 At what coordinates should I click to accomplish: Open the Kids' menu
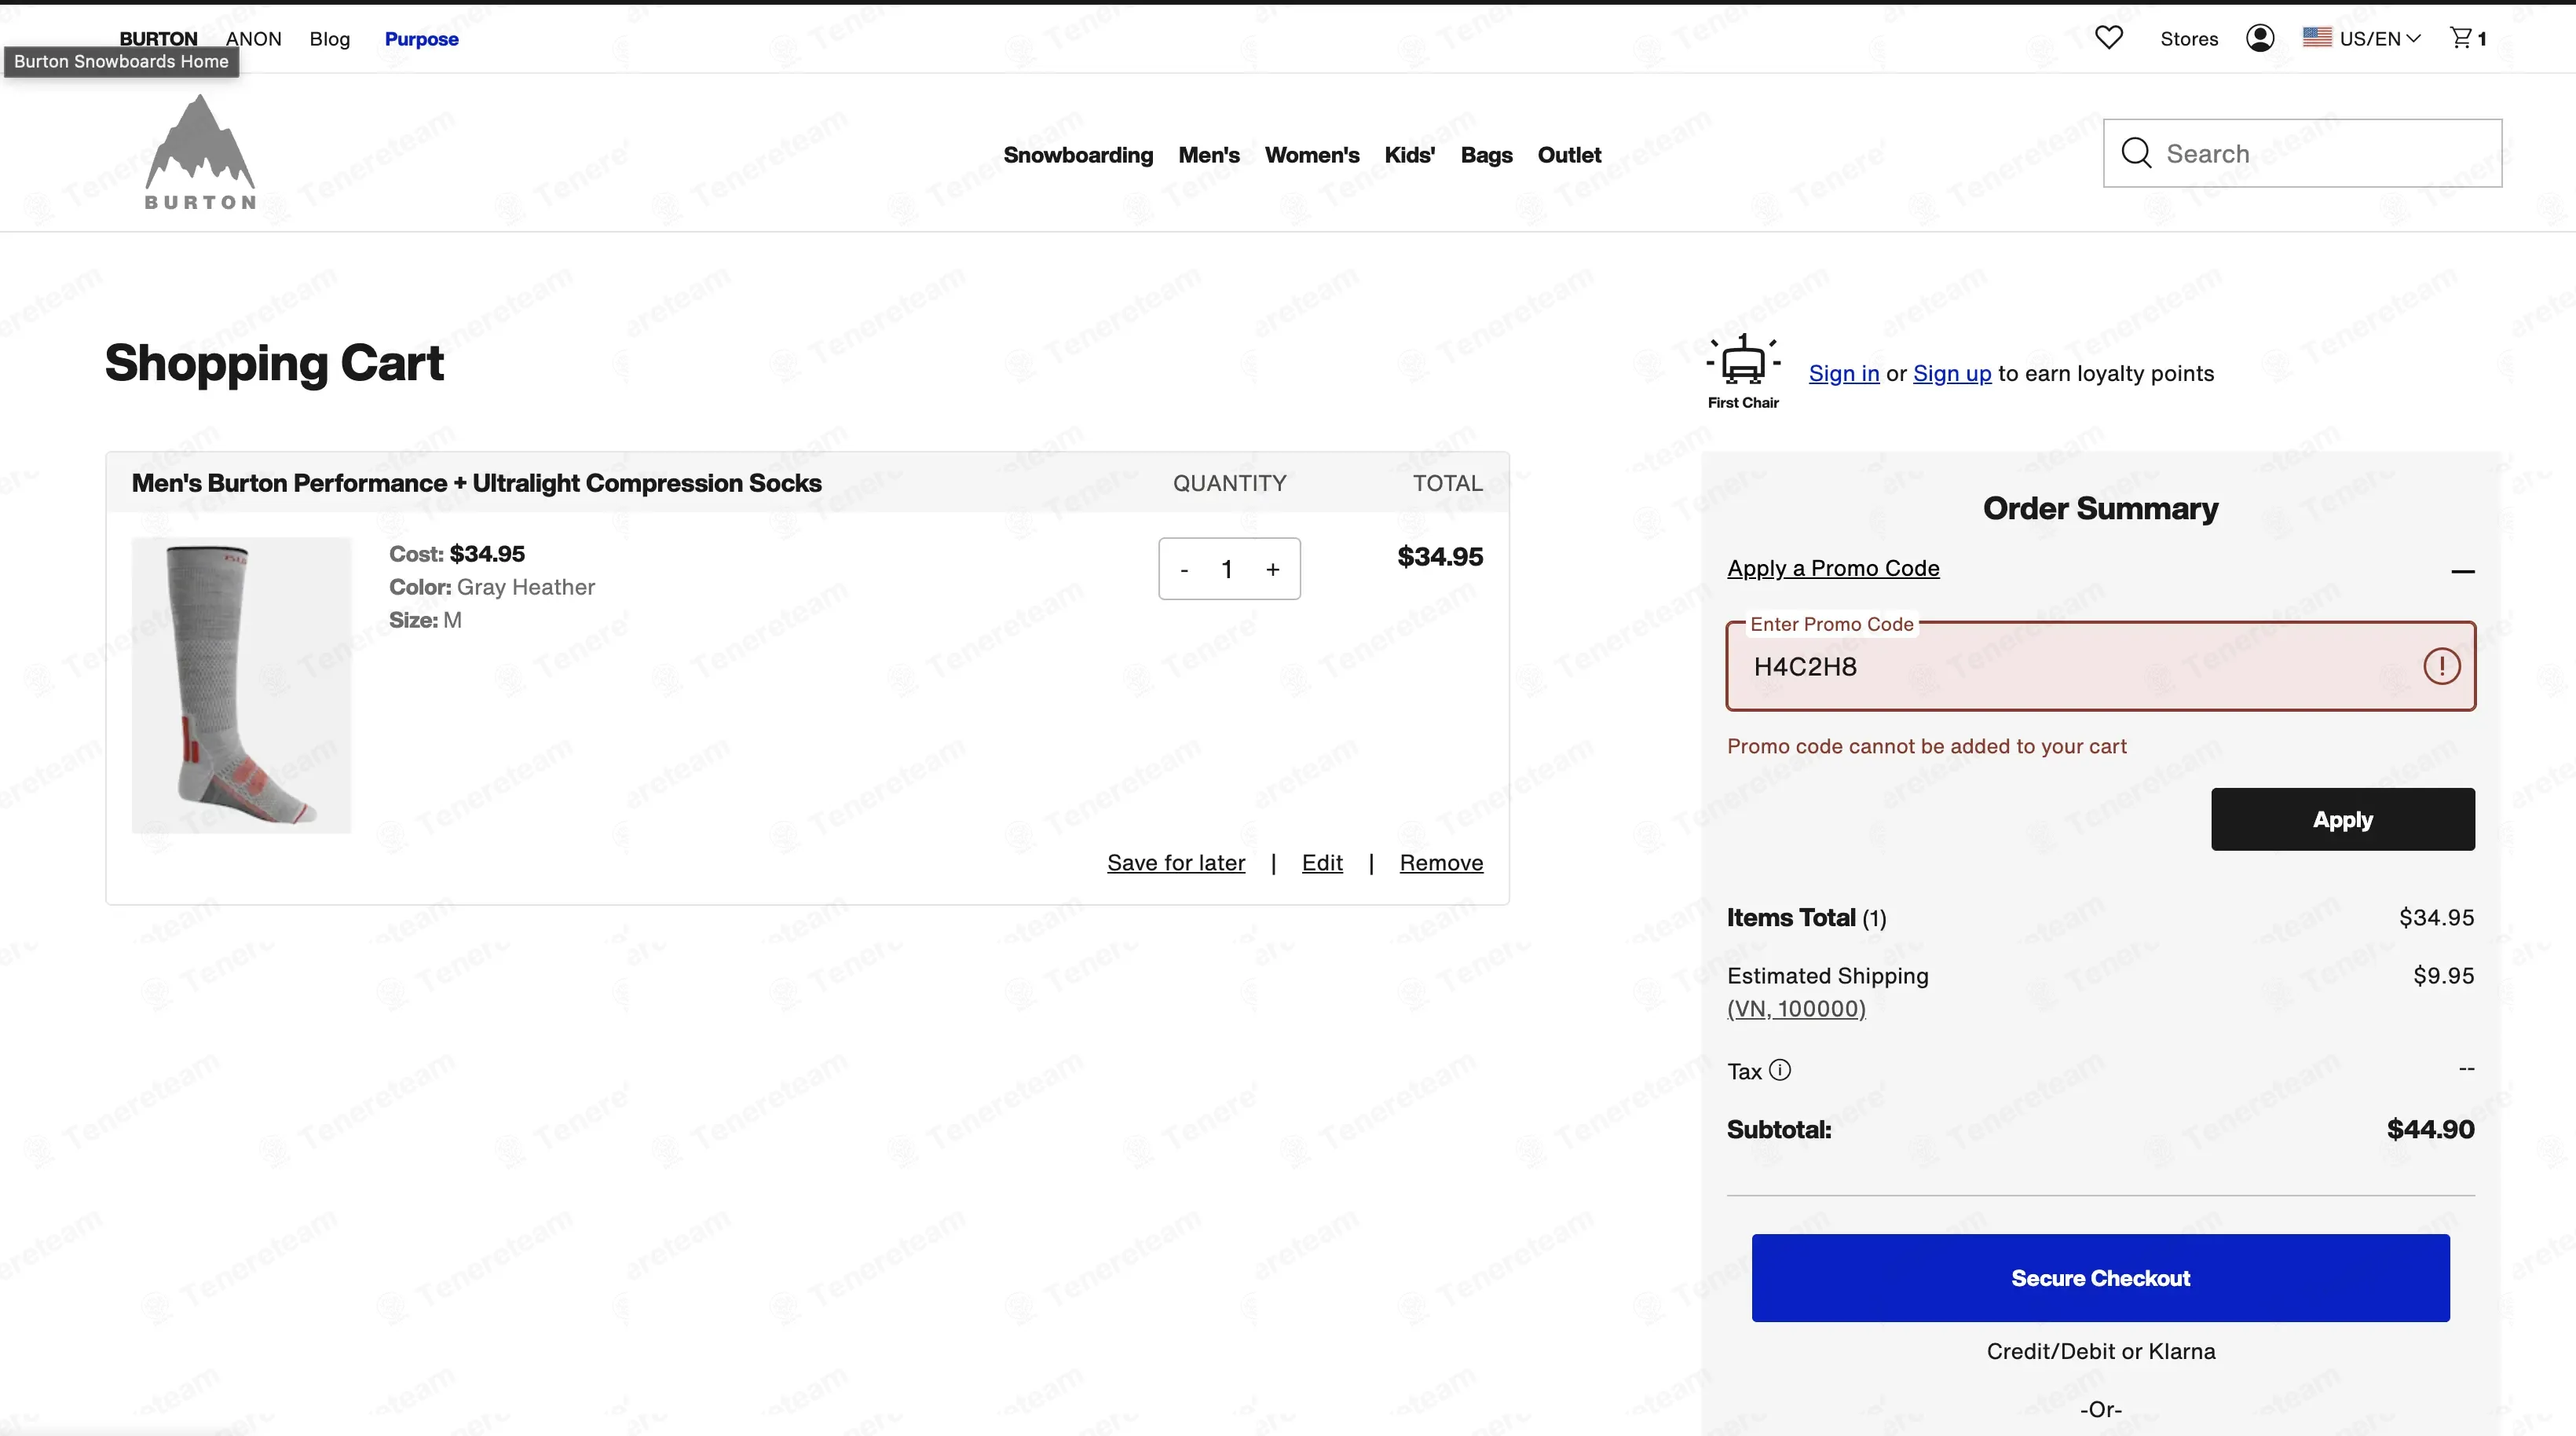(x=1410, y=155)
